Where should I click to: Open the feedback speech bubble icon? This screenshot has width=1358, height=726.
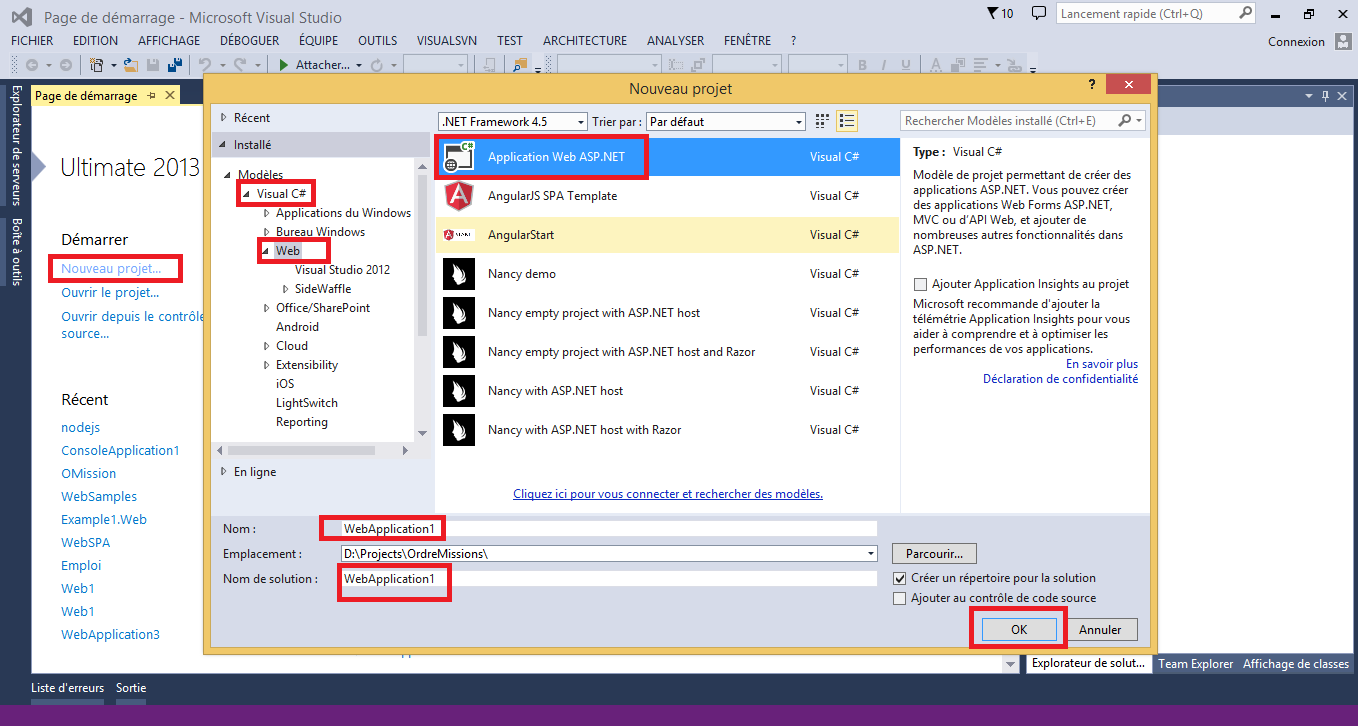click(x=1039, y=13)
